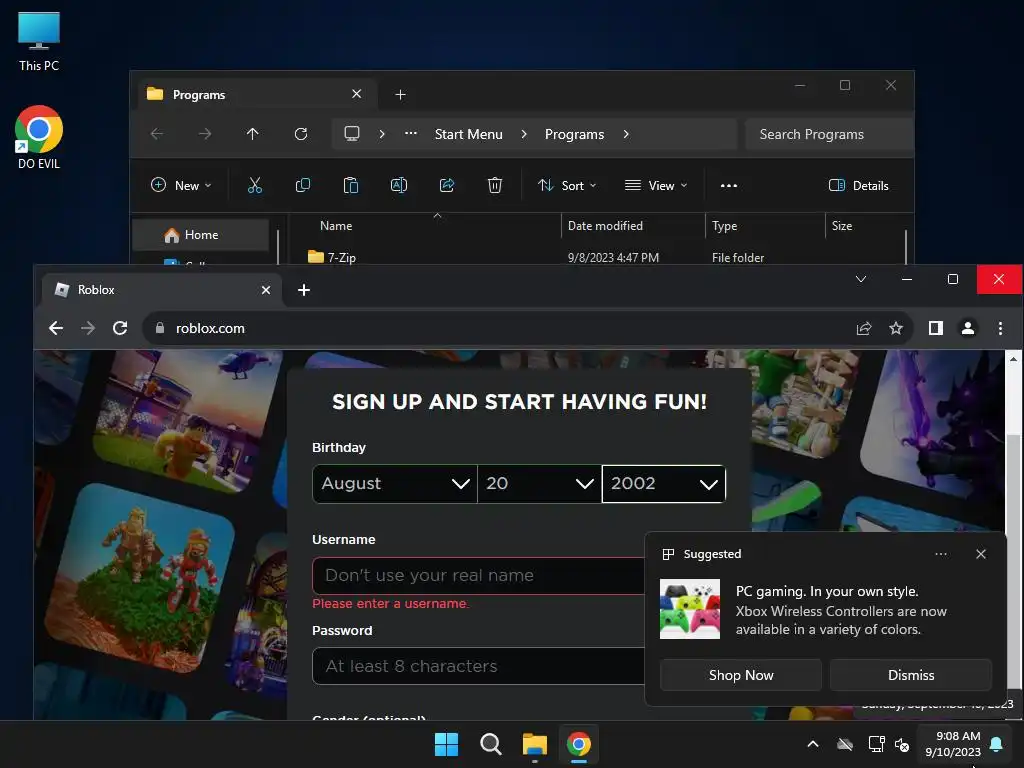The image size is (1024, 768).
Task: Go up one folder in File Explorer
Action: [253, 134]
